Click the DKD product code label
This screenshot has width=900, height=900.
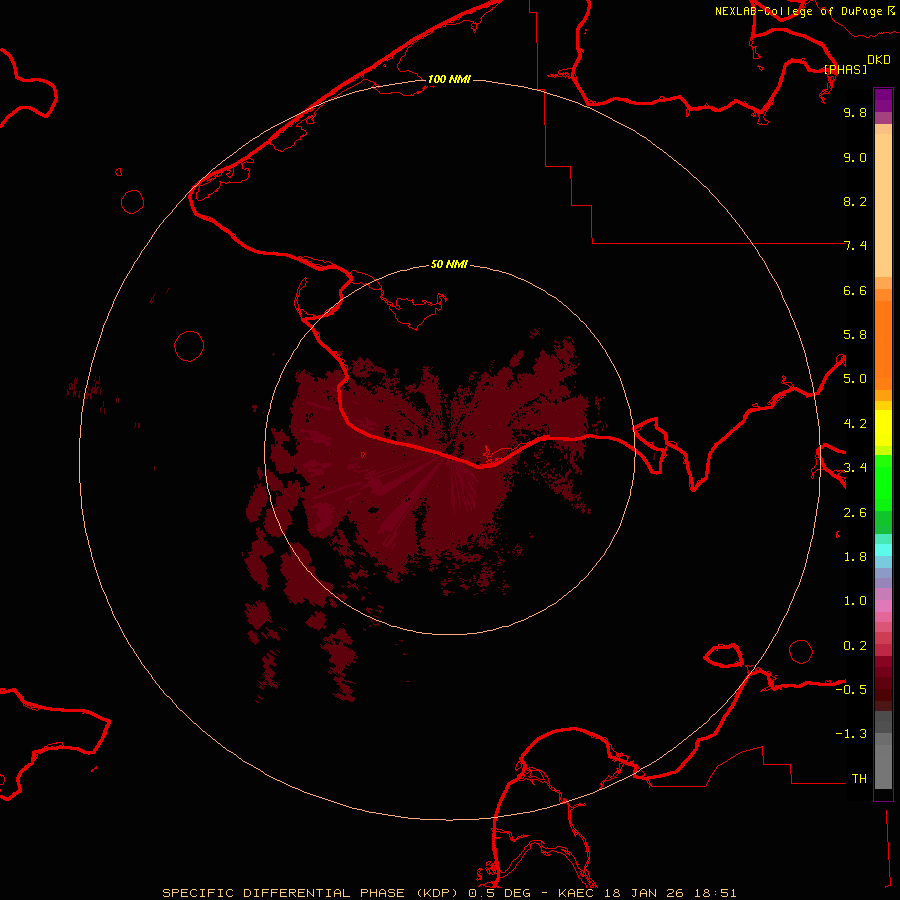click(879, 59)
